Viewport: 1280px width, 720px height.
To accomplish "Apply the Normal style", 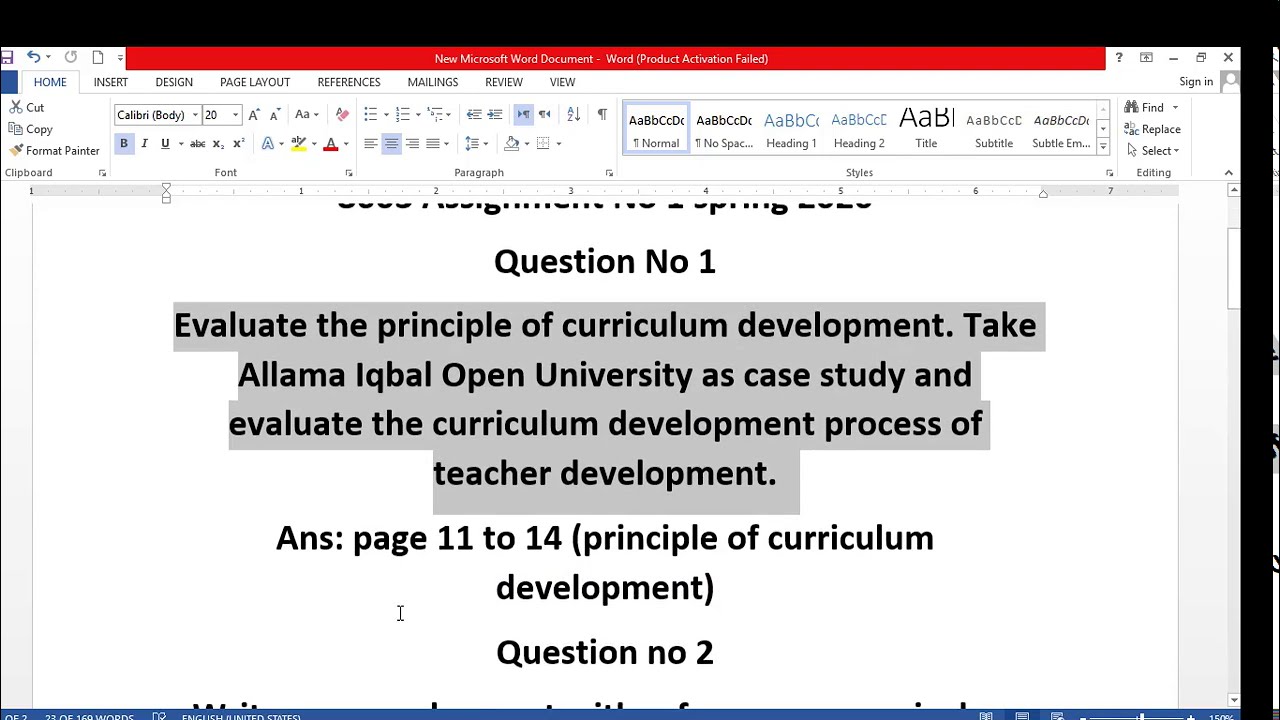I will [x=656, y=129].
